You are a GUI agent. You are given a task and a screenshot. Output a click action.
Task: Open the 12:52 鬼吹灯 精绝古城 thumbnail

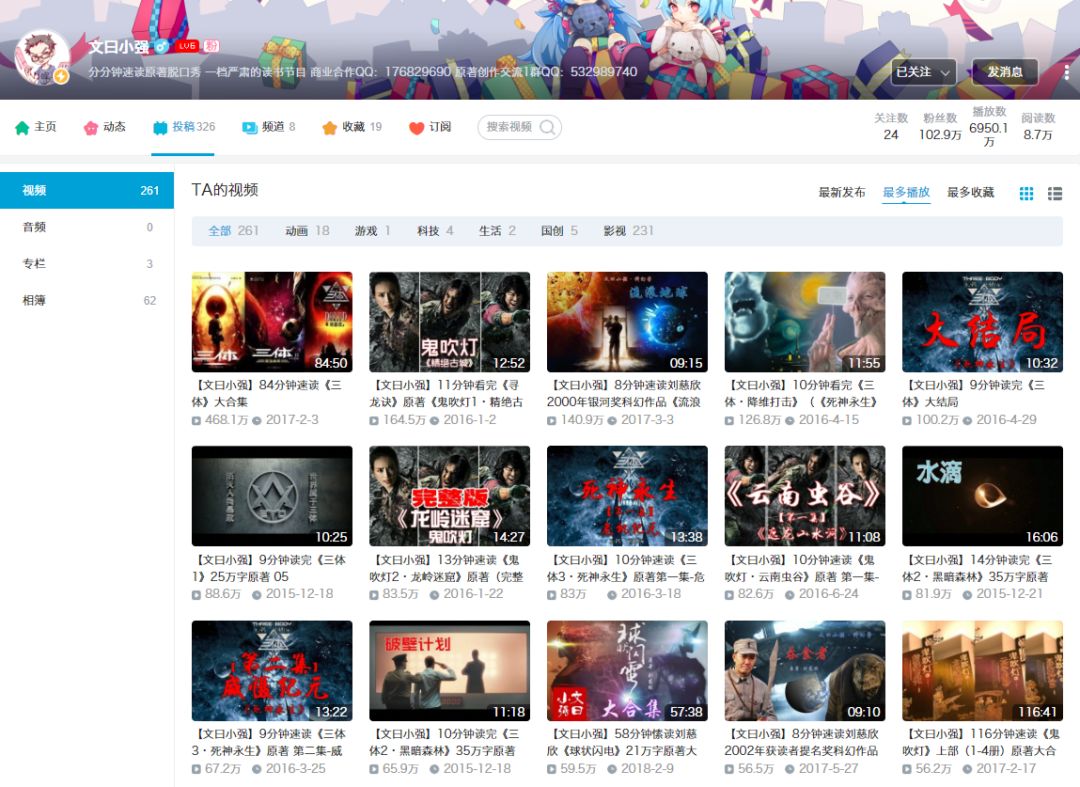pos(450,322)
